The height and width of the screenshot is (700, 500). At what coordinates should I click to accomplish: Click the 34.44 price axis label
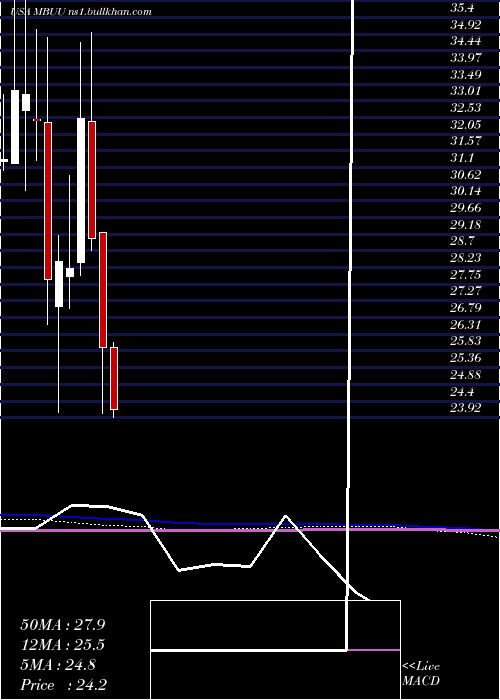[x=466, y=41]
